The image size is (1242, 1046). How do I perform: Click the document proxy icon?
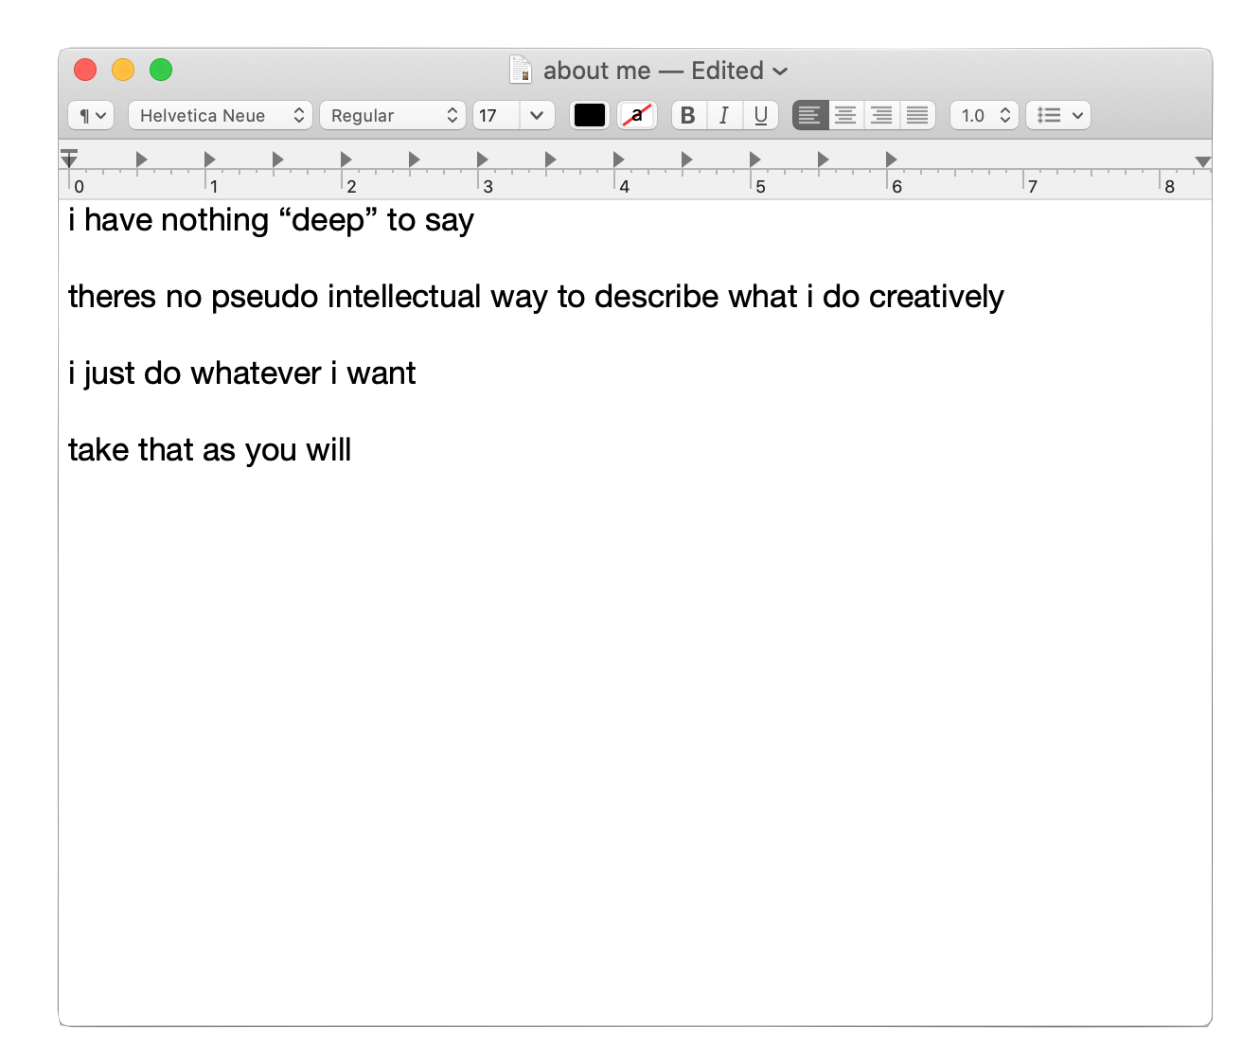(x=522, y=70)
